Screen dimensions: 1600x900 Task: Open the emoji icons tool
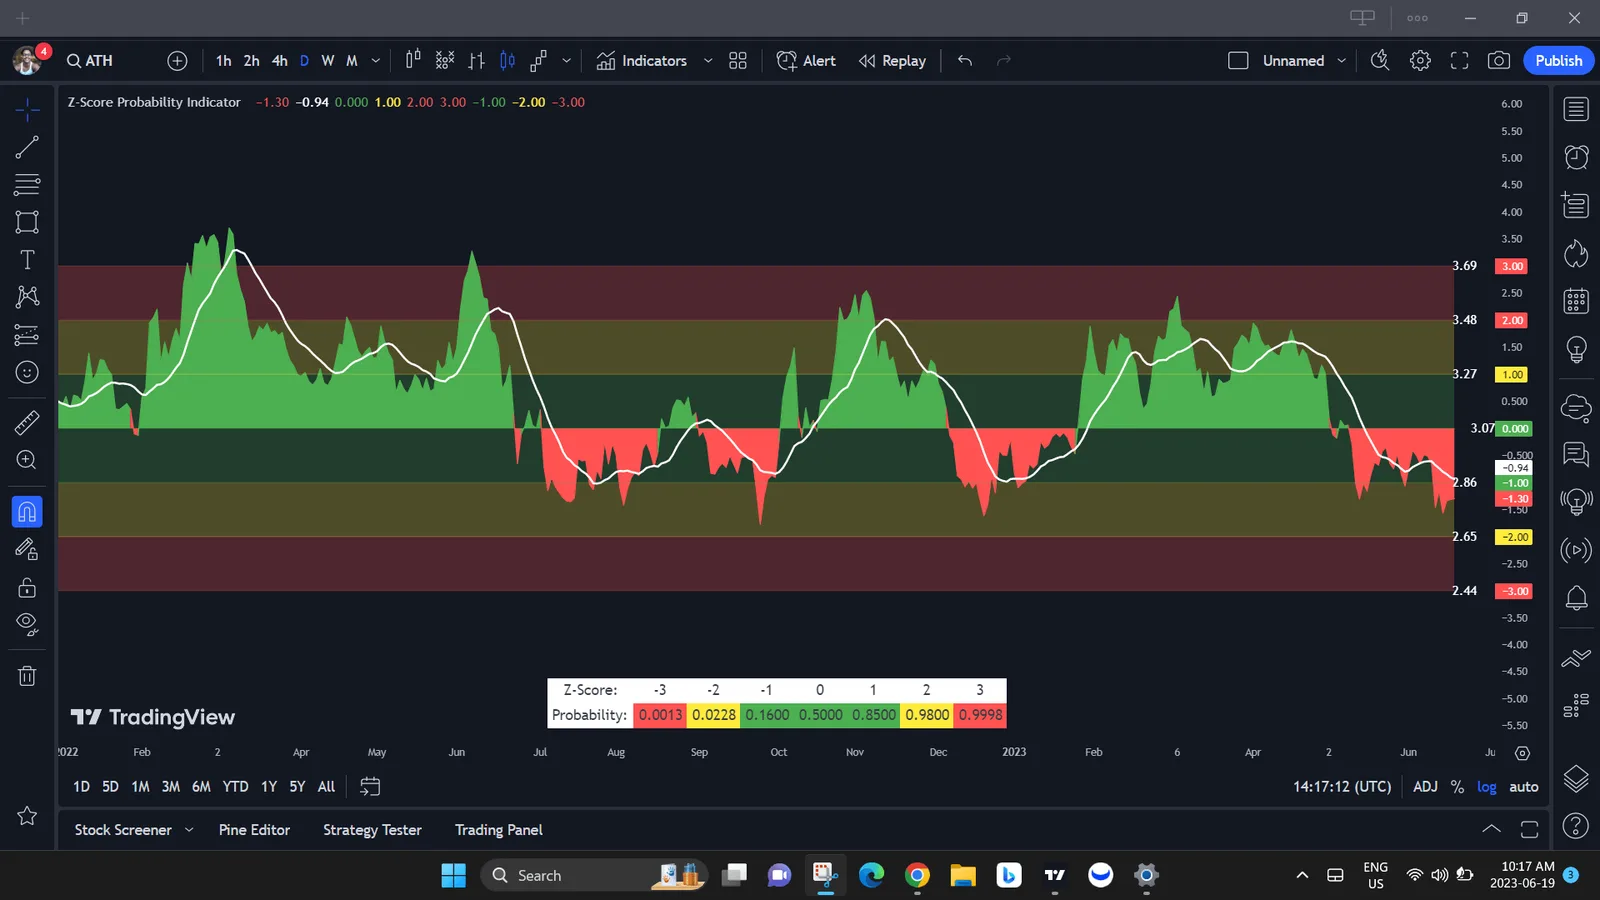(x=27, y=372)
